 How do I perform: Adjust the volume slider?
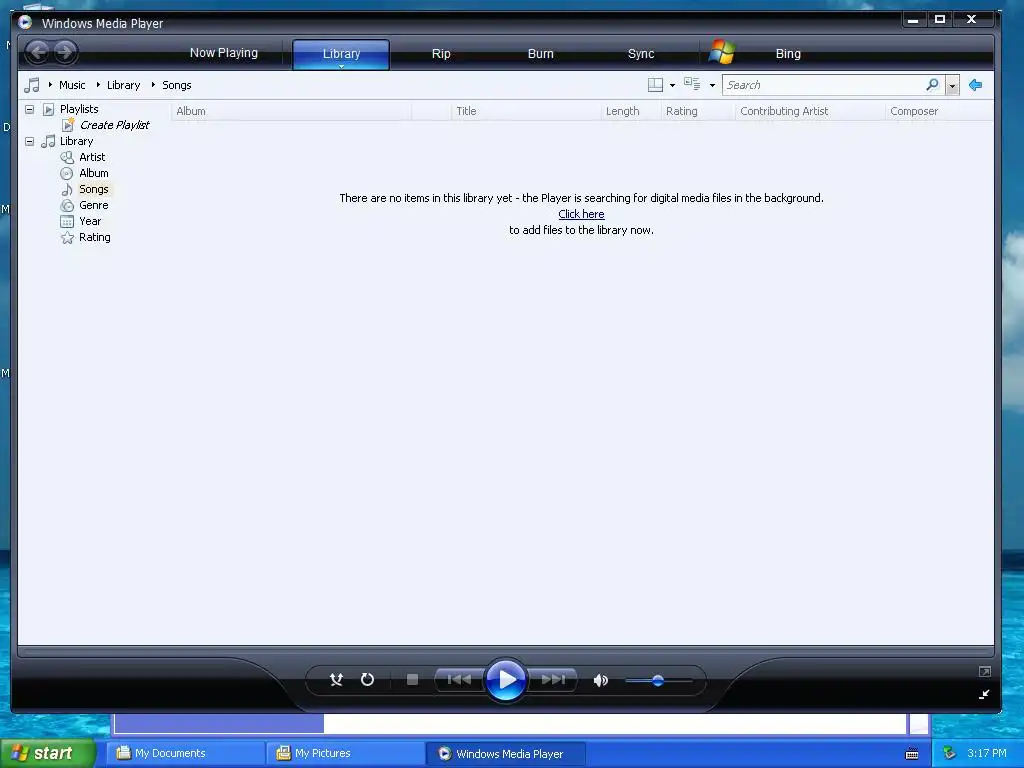[658, 680]
